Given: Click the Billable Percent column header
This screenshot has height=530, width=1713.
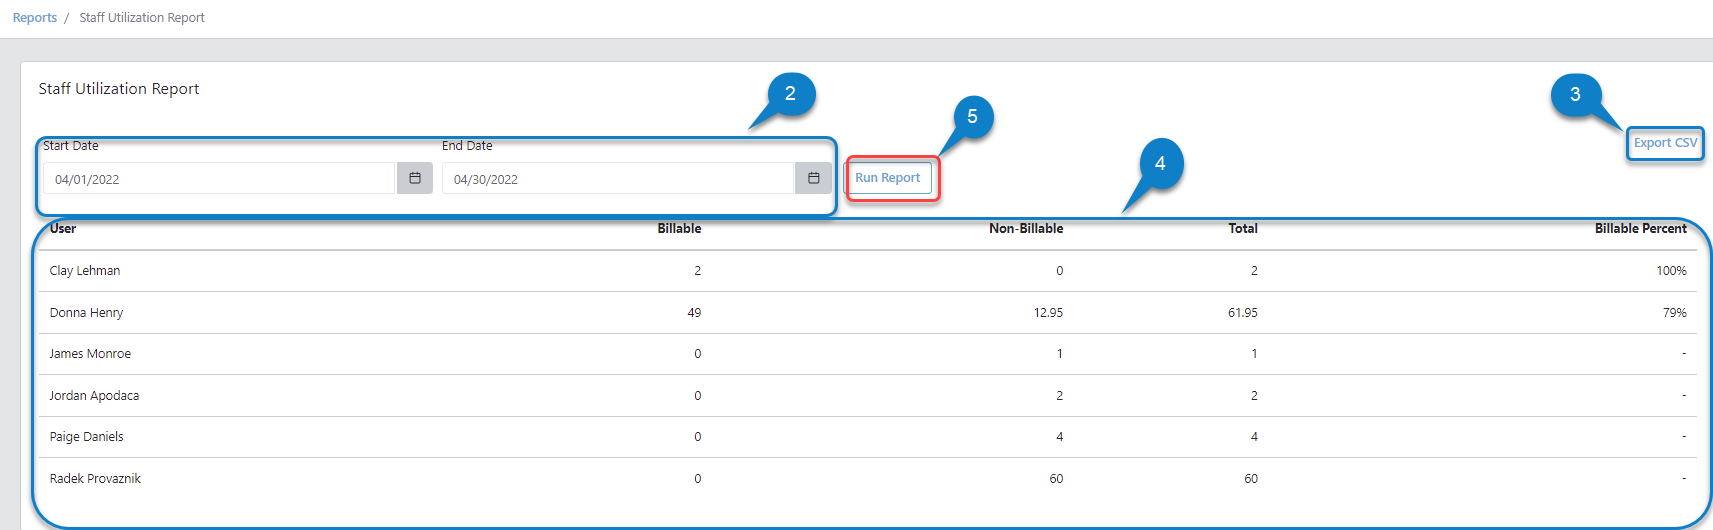Looking at the screenshot, I should click(x=1640, y=229).
